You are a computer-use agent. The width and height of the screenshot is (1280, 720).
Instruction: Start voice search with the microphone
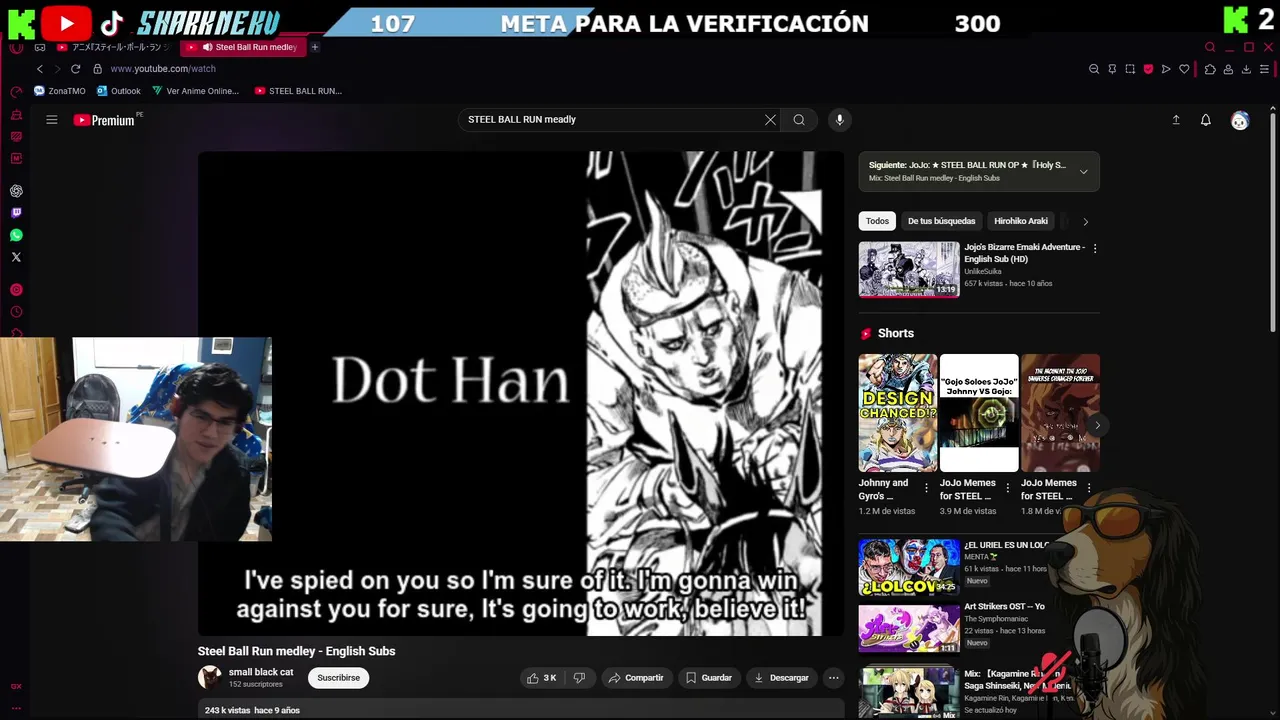(840, 120)
